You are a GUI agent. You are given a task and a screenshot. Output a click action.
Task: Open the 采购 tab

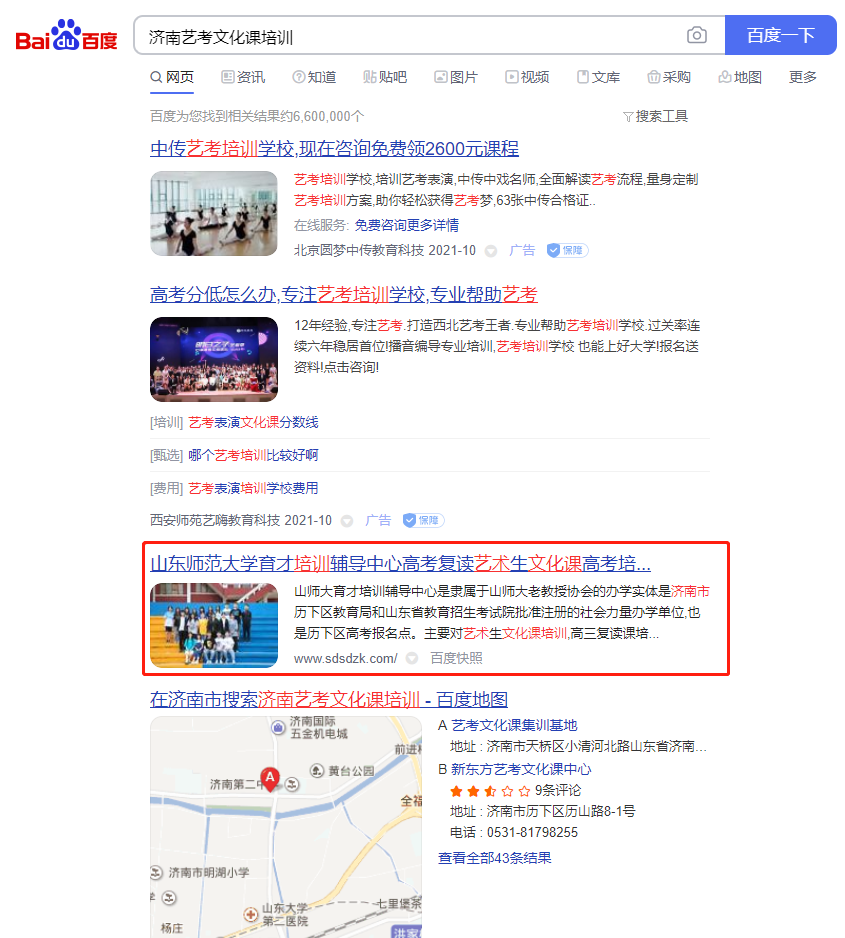point(669,77)
